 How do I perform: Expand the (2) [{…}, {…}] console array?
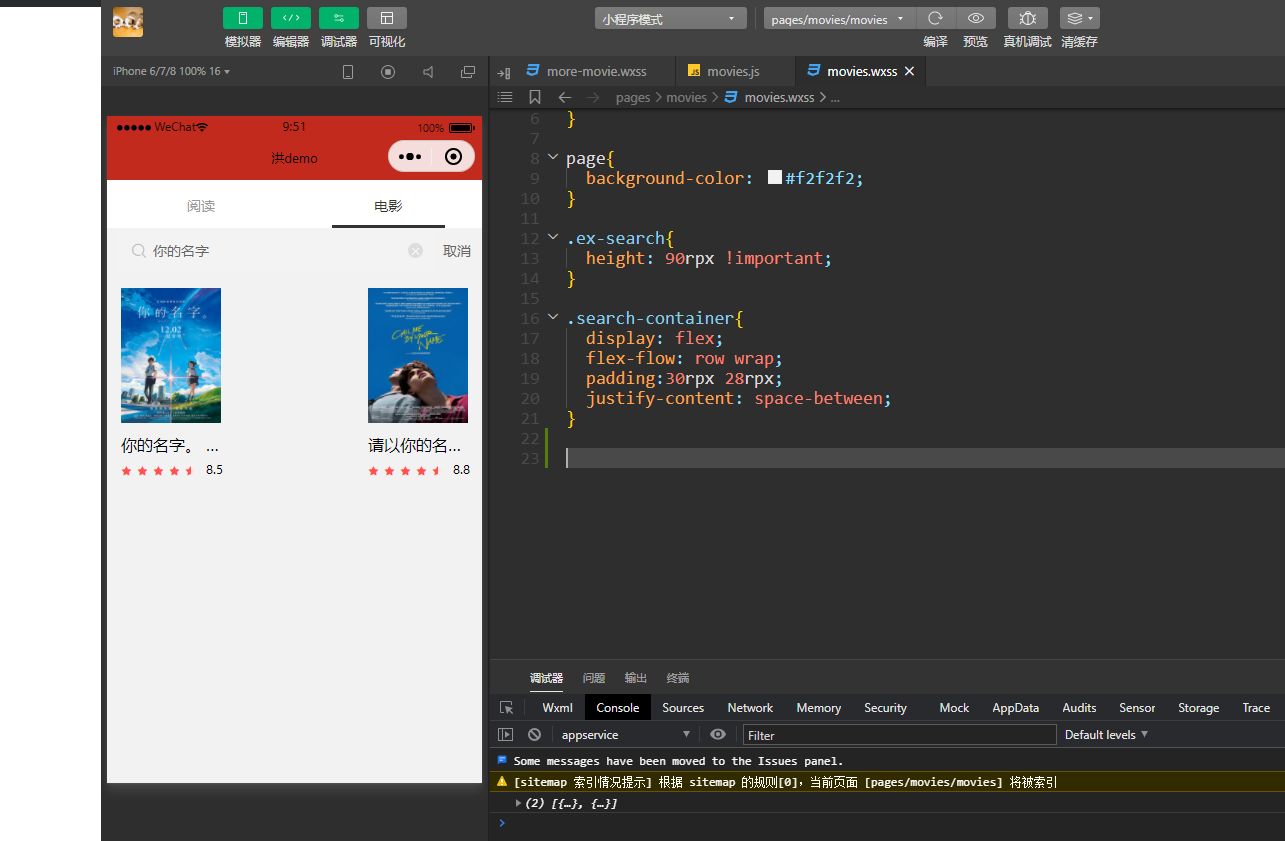[519, 803]
